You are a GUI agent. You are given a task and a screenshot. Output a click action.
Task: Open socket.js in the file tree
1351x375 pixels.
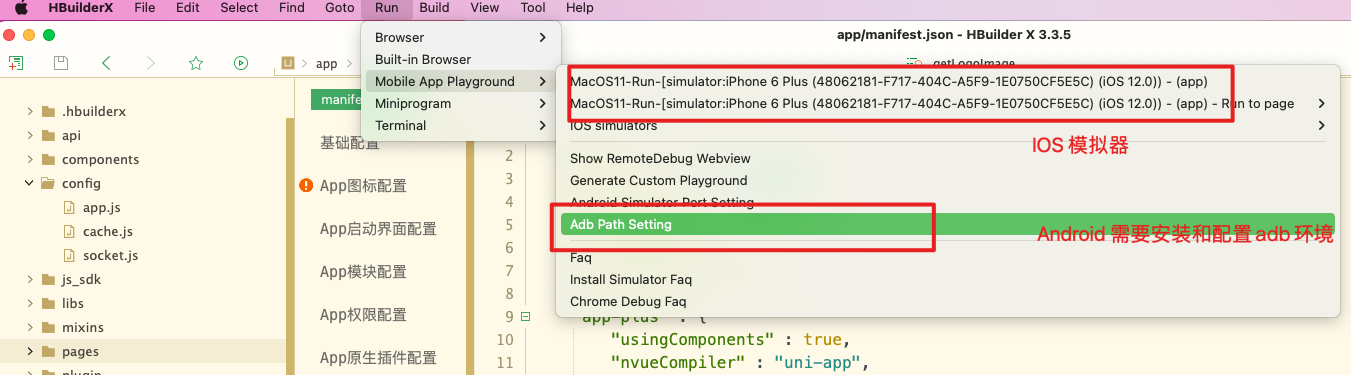(110, 255)
